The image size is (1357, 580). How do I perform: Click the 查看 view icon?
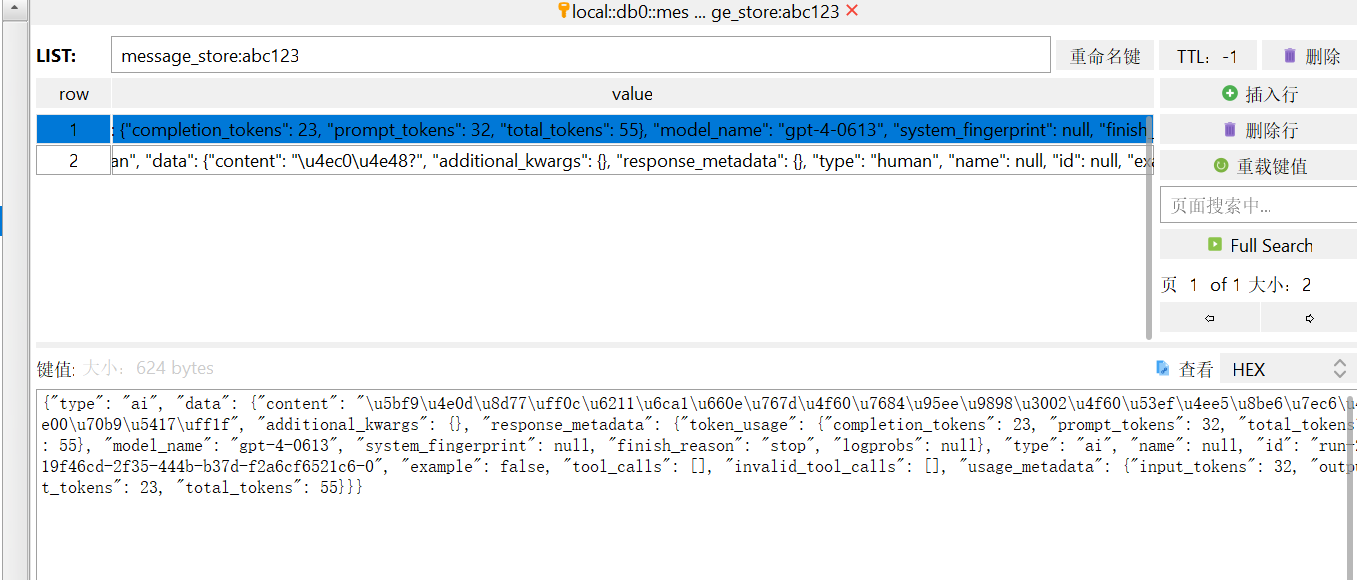pyautogui.click(x=1162, y=369)
